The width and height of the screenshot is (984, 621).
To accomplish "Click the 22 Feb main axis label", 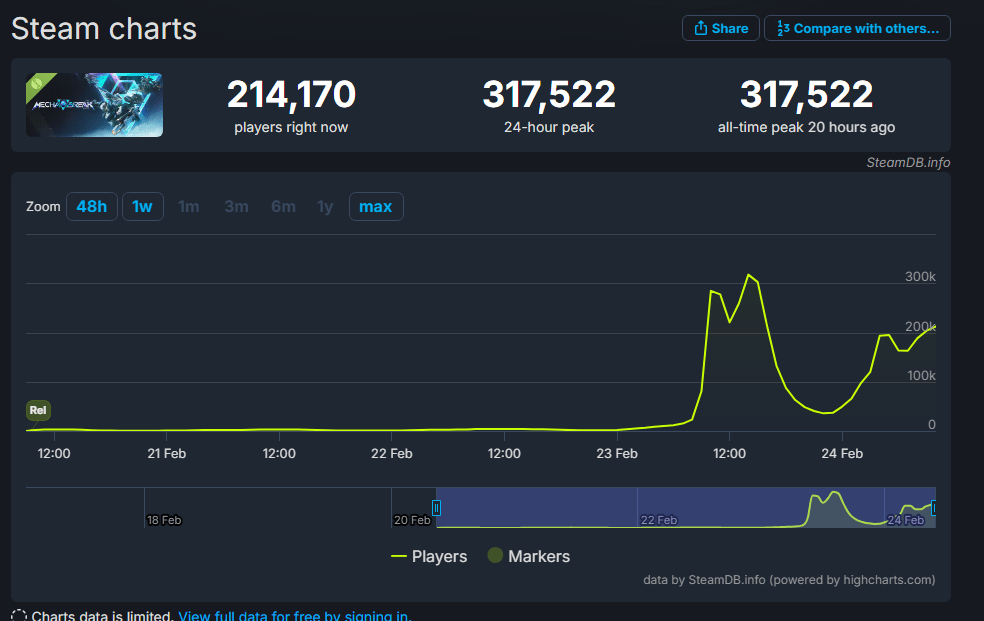I will (392, 454).
